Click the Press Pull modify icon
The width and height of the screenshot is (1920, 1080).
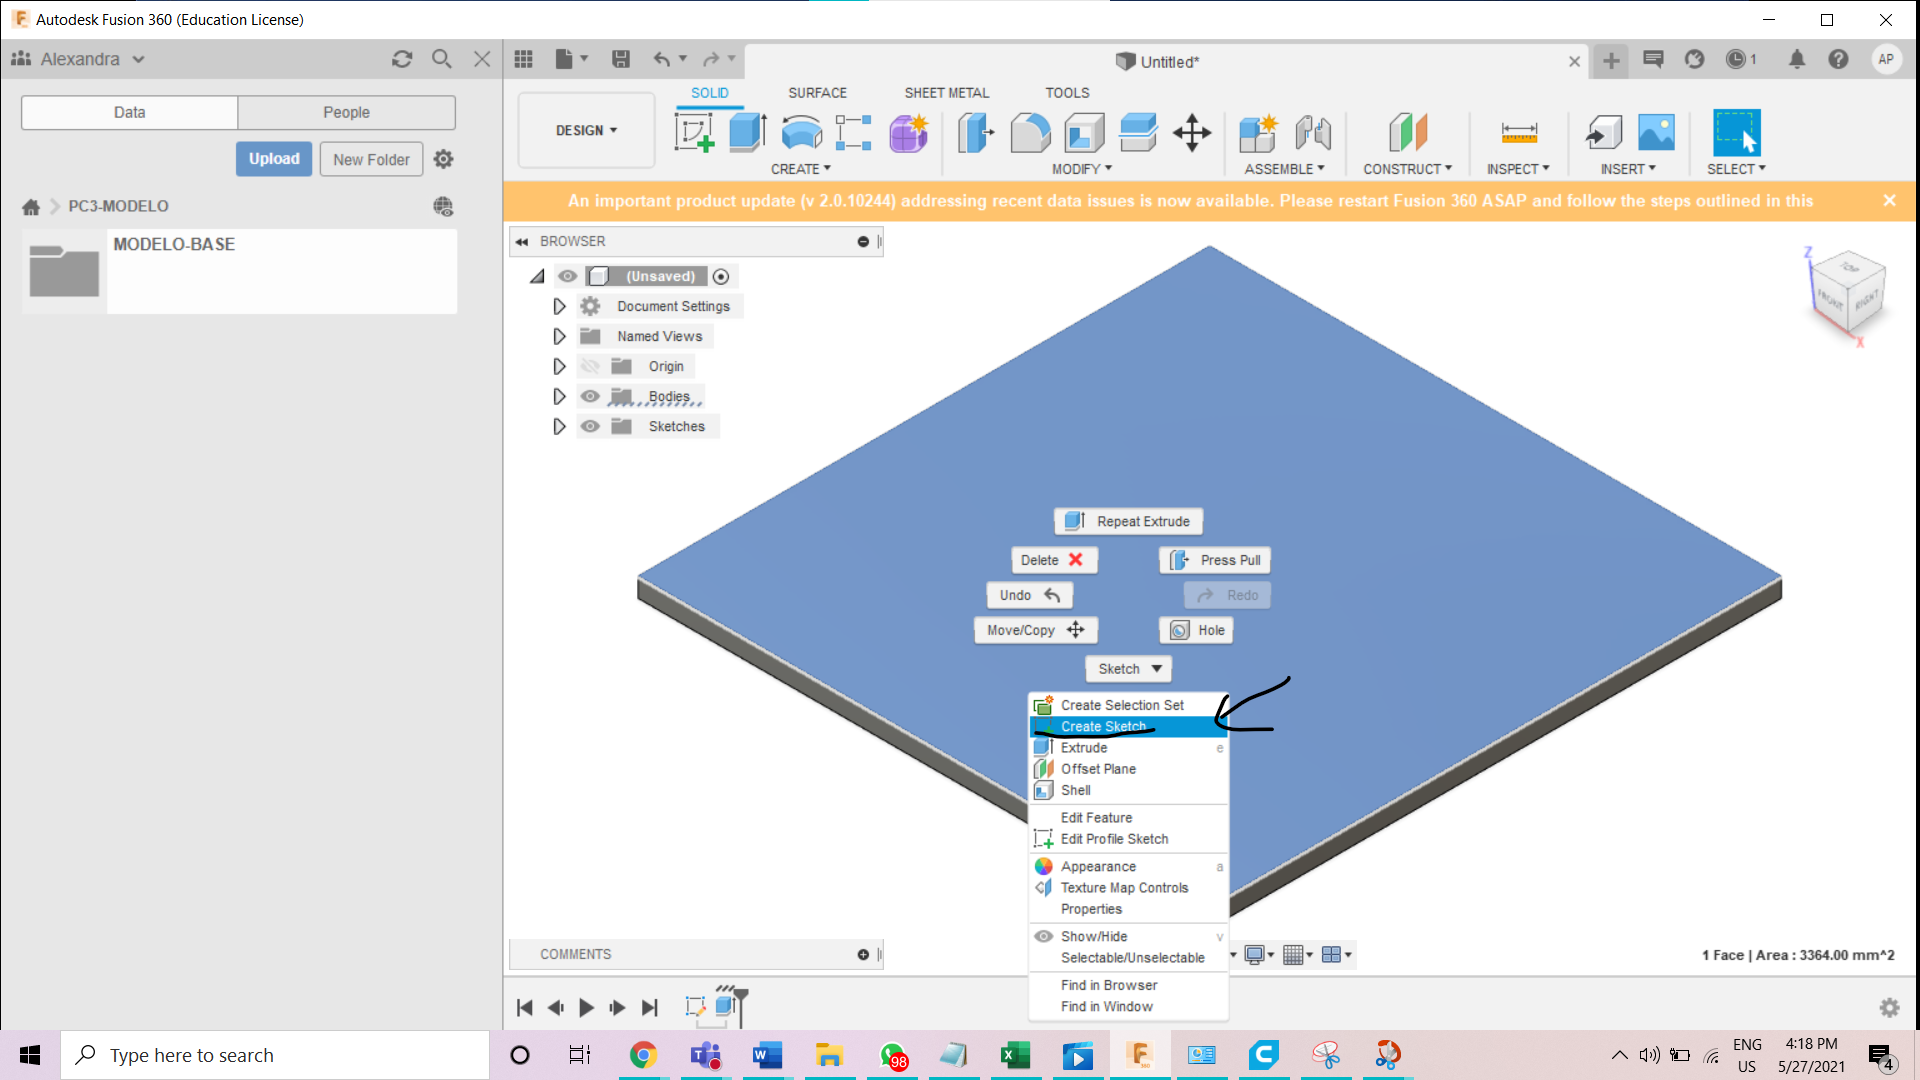click(x=976, y=132)
